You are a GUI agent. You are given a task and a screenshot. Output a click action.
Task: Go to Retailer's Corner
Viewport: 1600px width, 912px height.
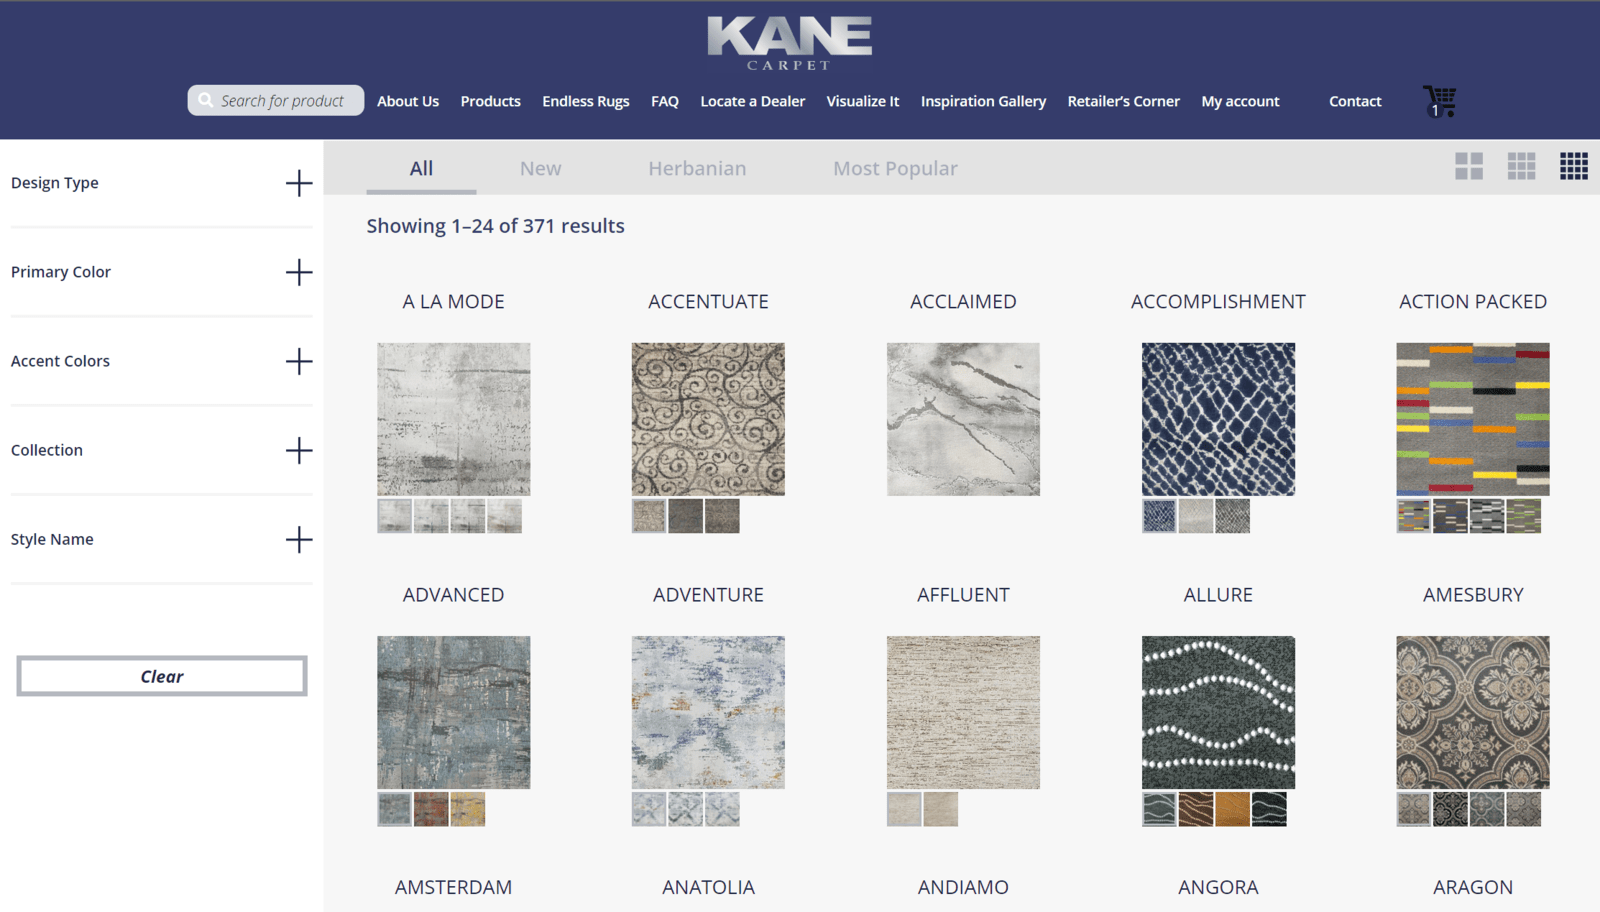pyautogui.click(x=1123, y=101)
